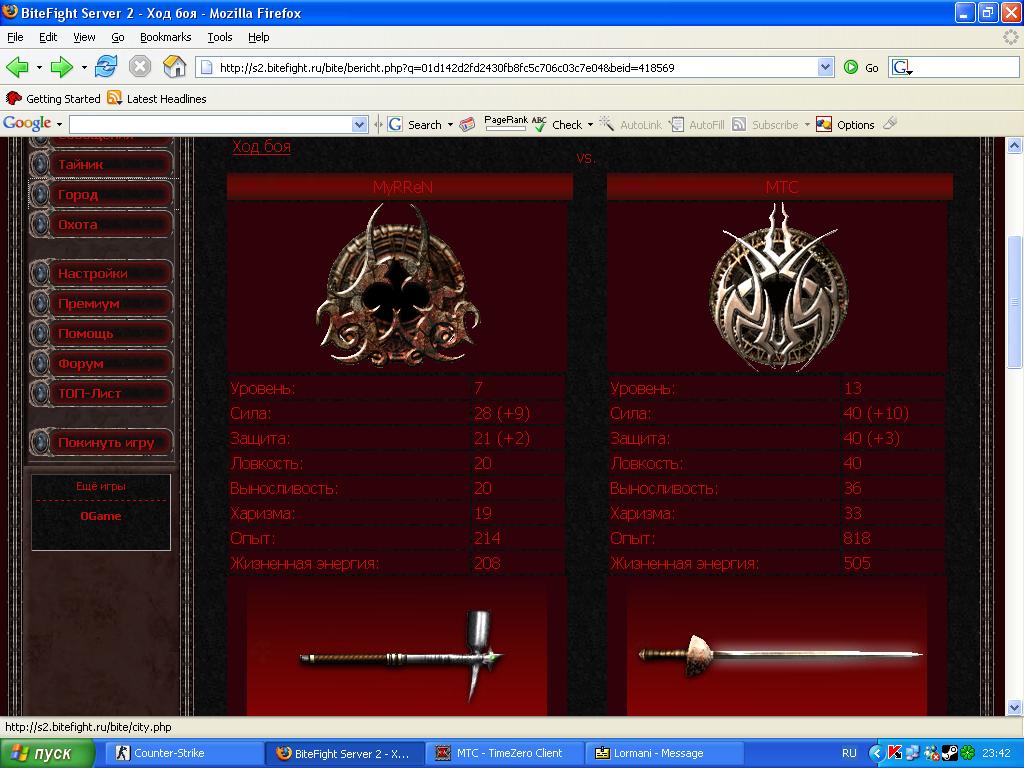Viewport: 1024px width, 768px height.
Task: Click the Firefox activity throbber icon
Action: pyautogui.click(x=1011, y=37)
